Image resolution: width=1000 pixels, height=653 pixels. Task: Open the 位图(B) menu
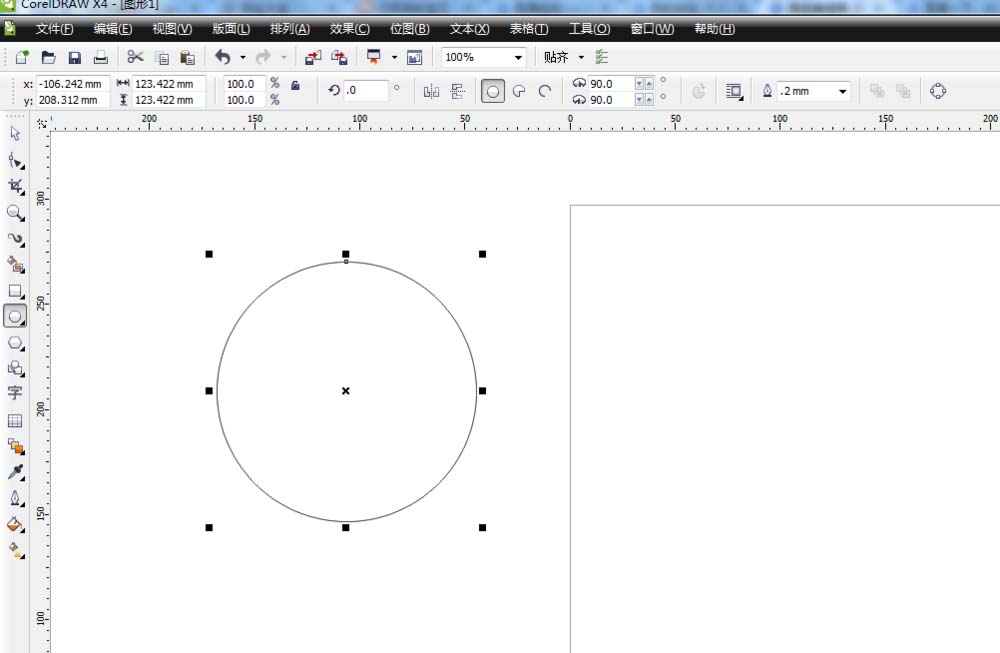point(409,29)
